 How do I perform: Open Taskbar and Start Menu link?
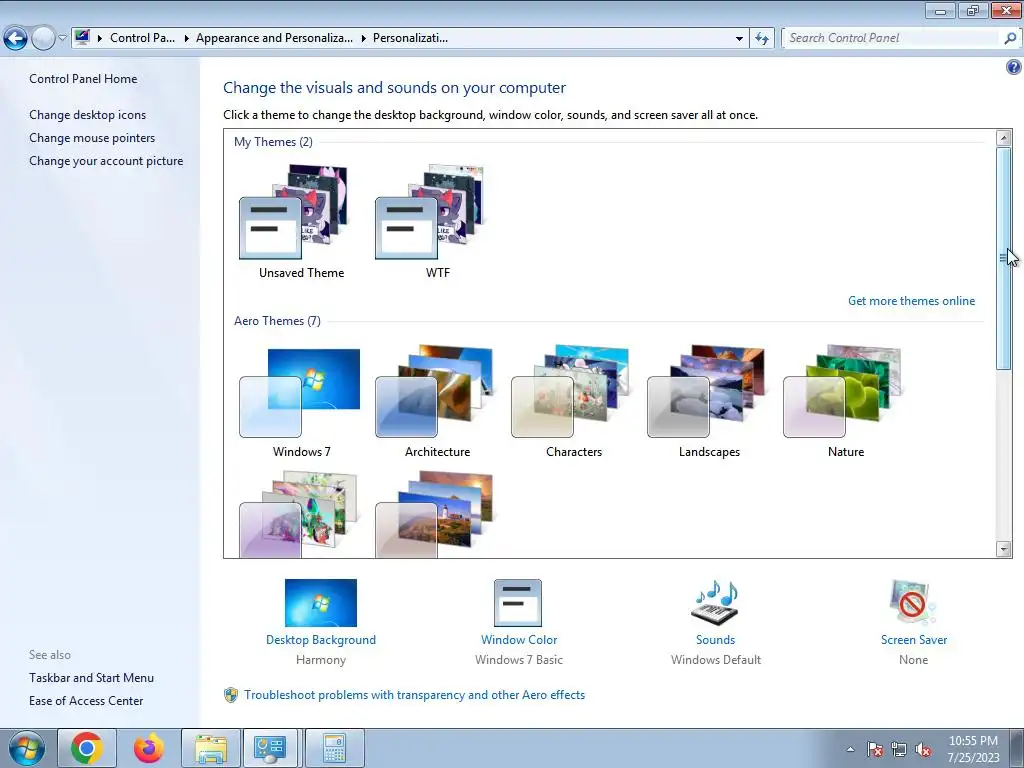[x=91, y=678]
